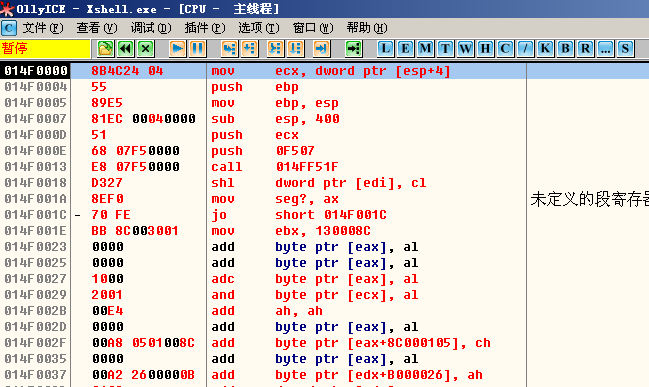Select the add byte ptr [eax+8C000105], ch line
Viewport: 649px width, 387px height.
click(351, 343)
